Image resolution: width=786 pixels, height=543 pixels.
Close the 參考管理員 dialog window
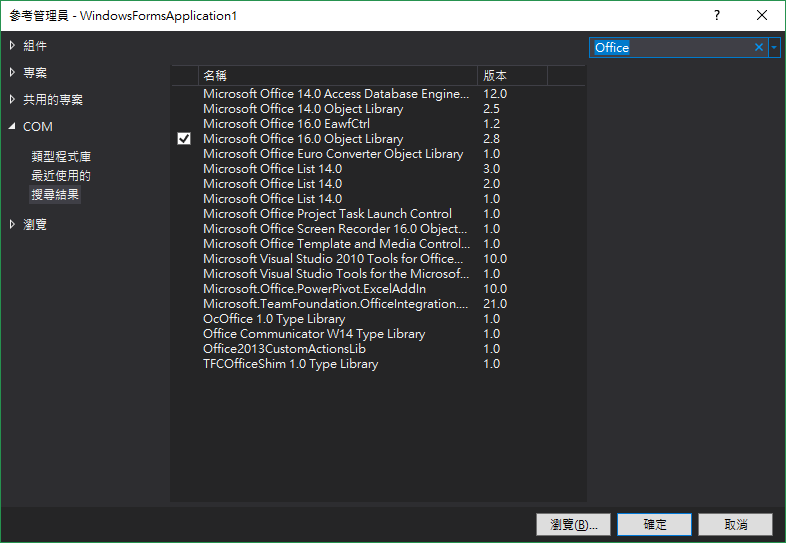click(762, 16)
